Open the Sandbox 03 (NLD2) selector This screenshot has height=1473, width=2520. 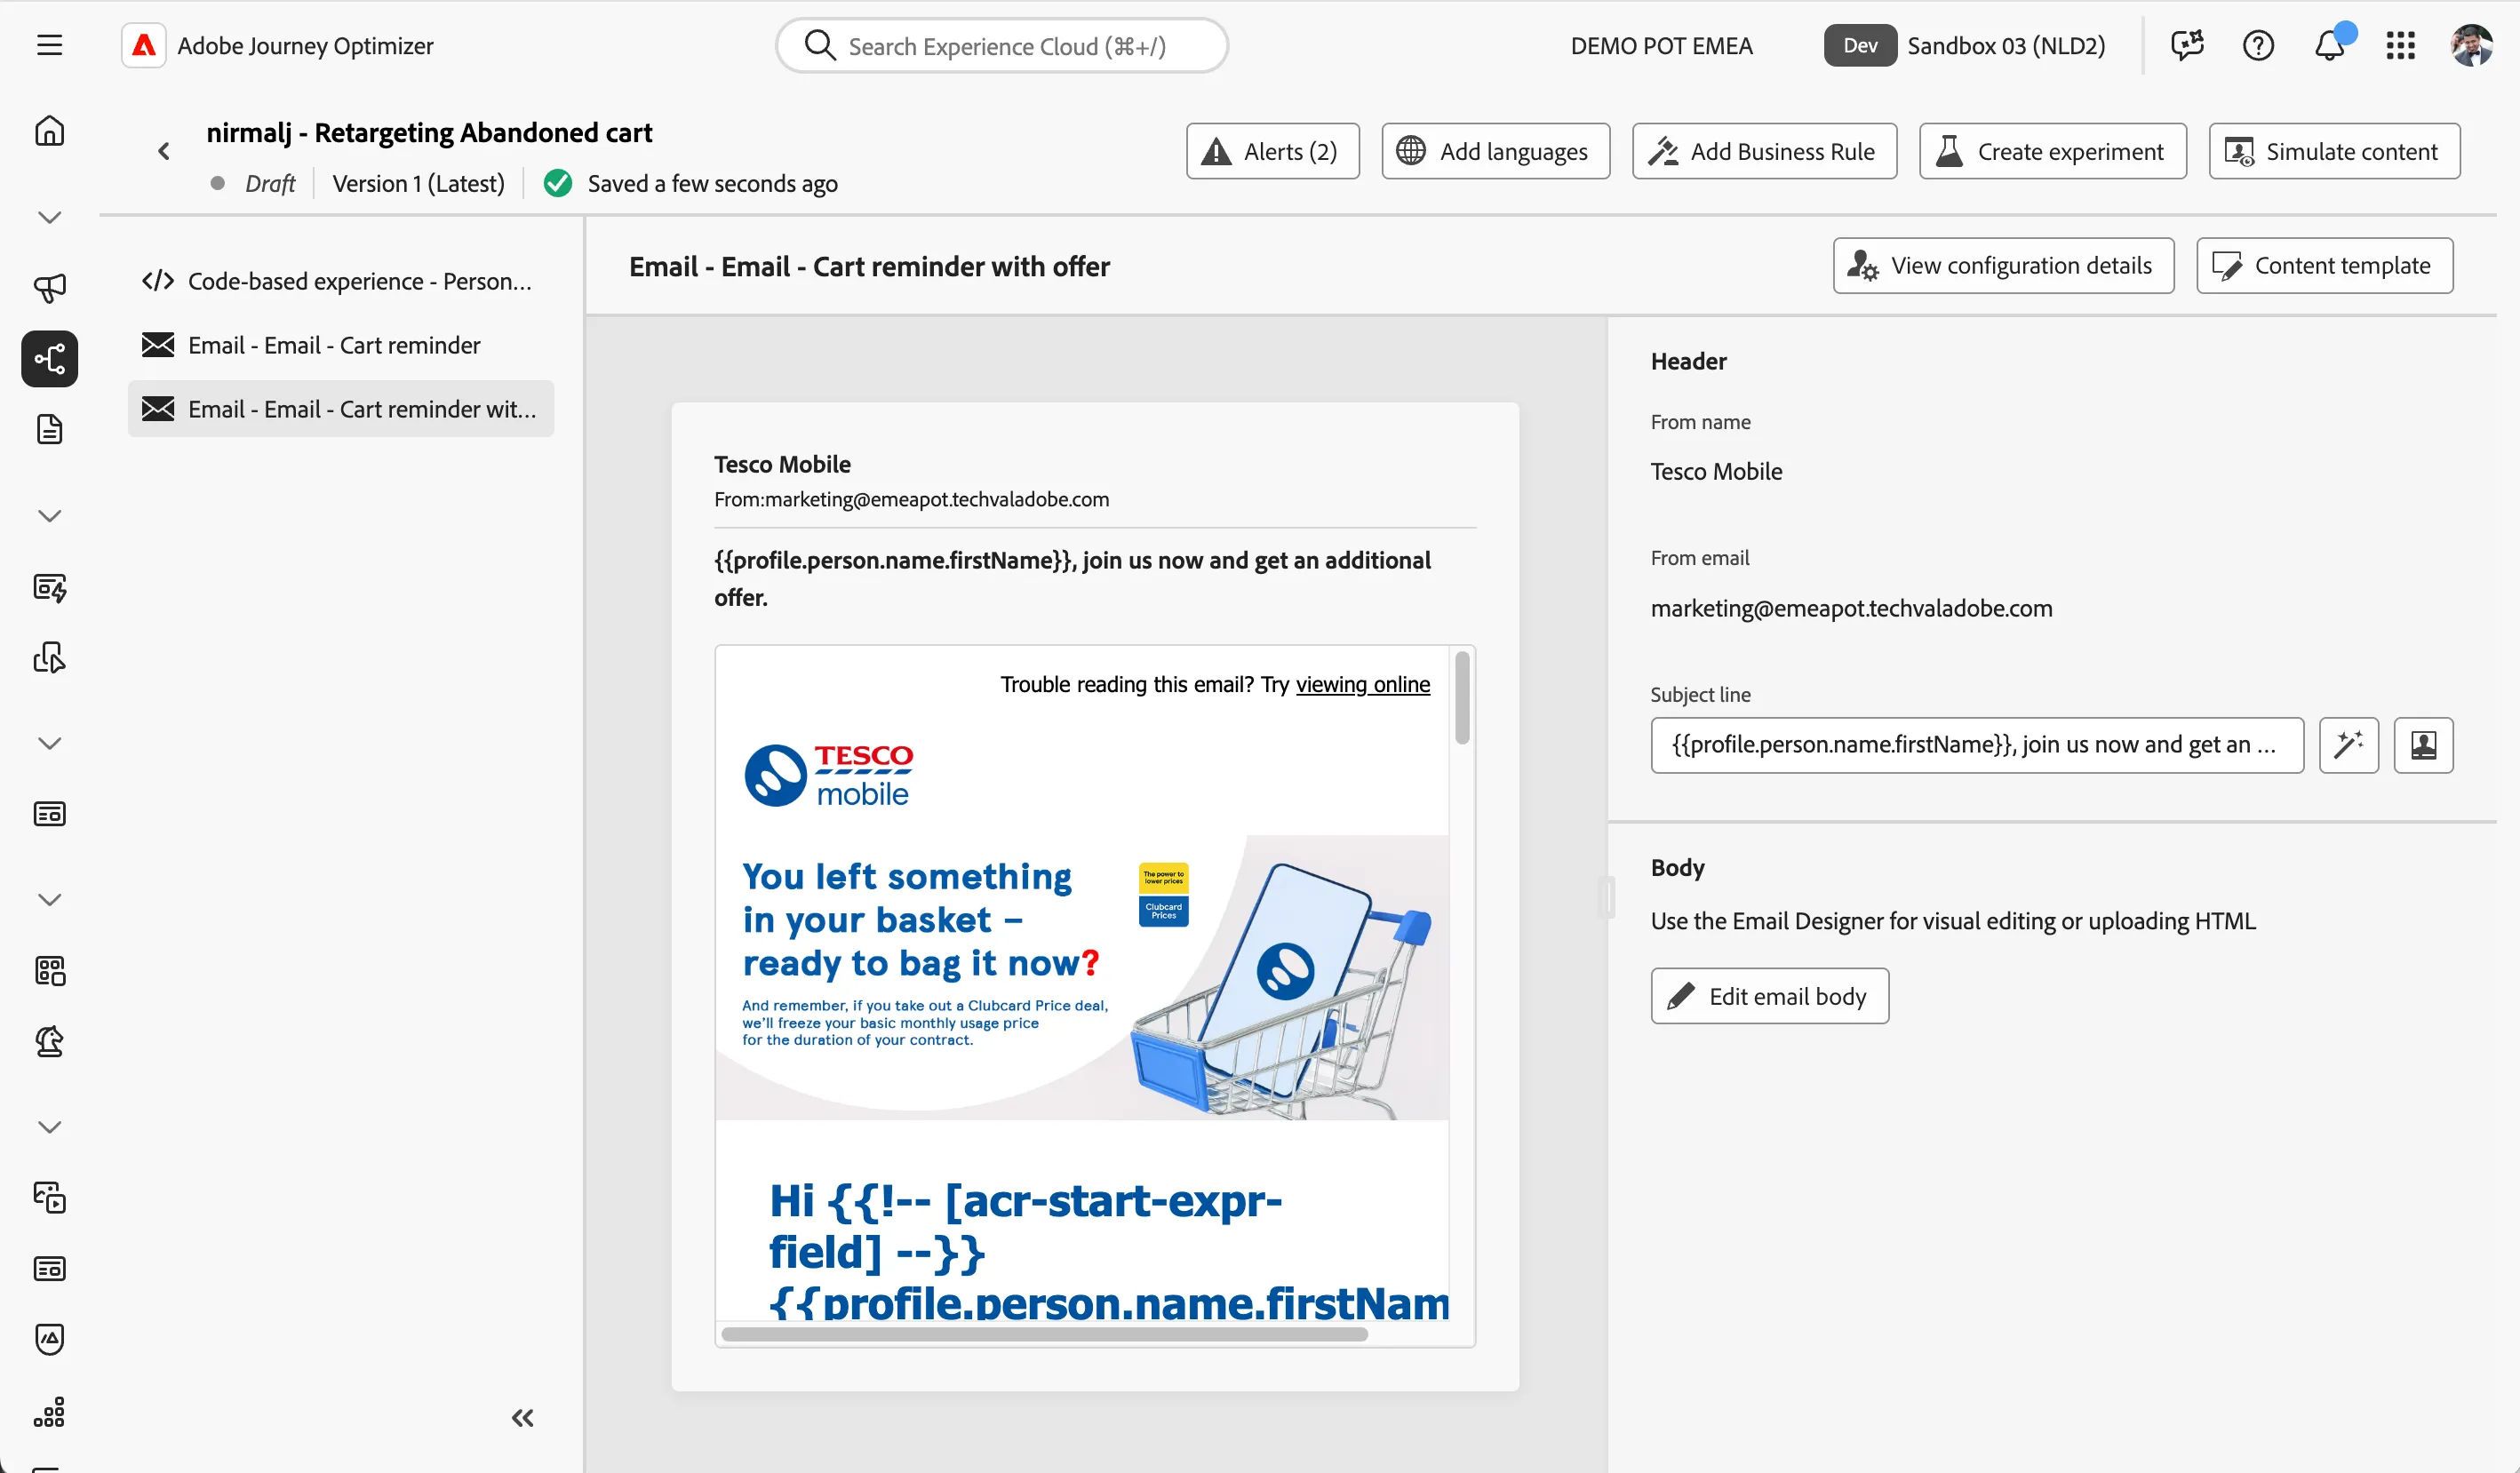pos(1964,45)
